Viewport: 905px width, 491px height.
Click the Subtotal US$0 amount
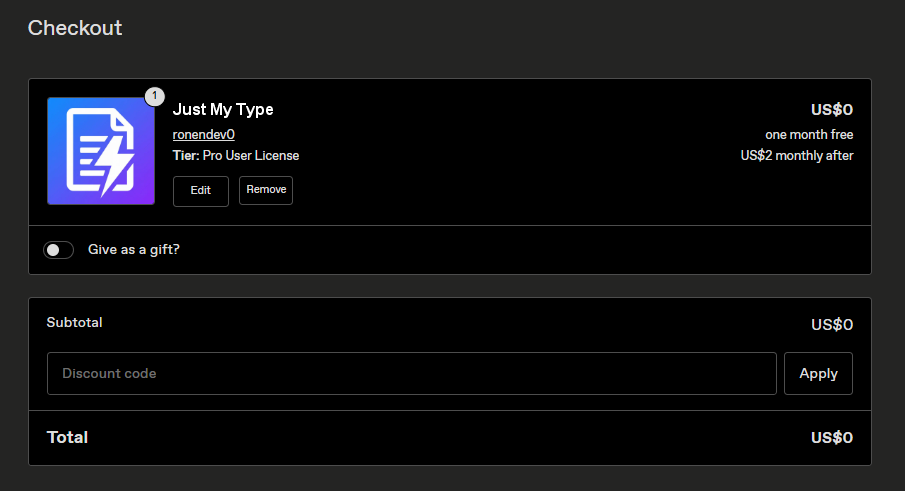832,324
